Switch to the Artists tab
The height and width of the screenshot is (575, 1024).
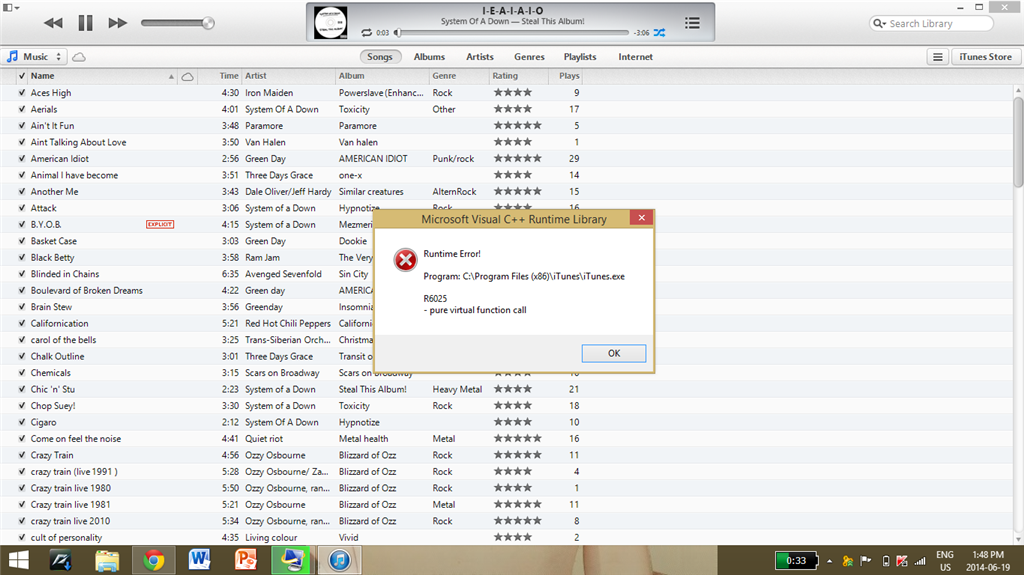pyautogui.click(x=480, y=57)
